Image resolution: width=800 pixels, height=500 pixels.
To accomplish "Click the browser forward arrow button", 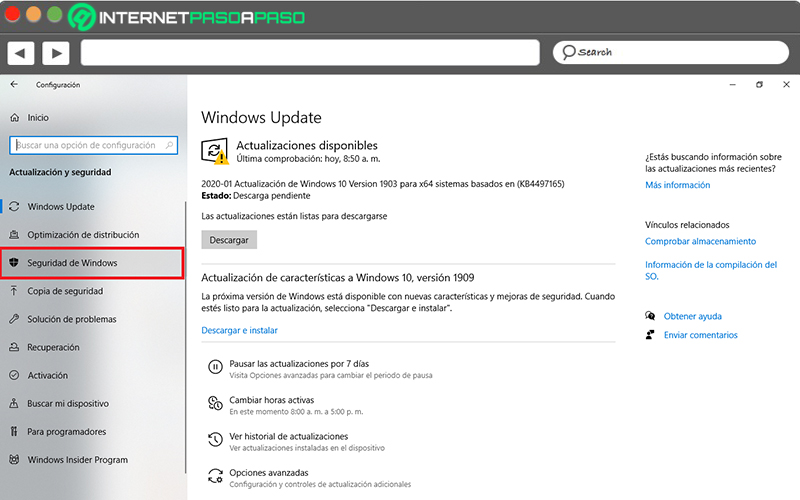I will 55,52.
